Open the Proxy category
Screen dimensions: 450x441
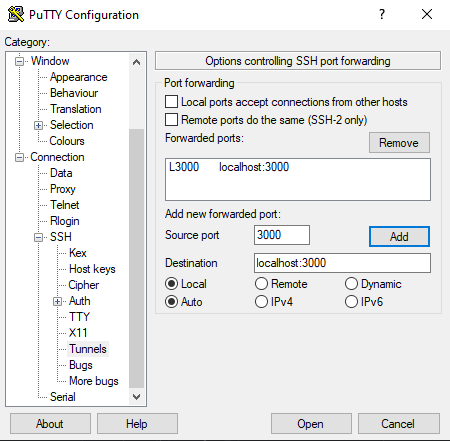tap(63, 189)
